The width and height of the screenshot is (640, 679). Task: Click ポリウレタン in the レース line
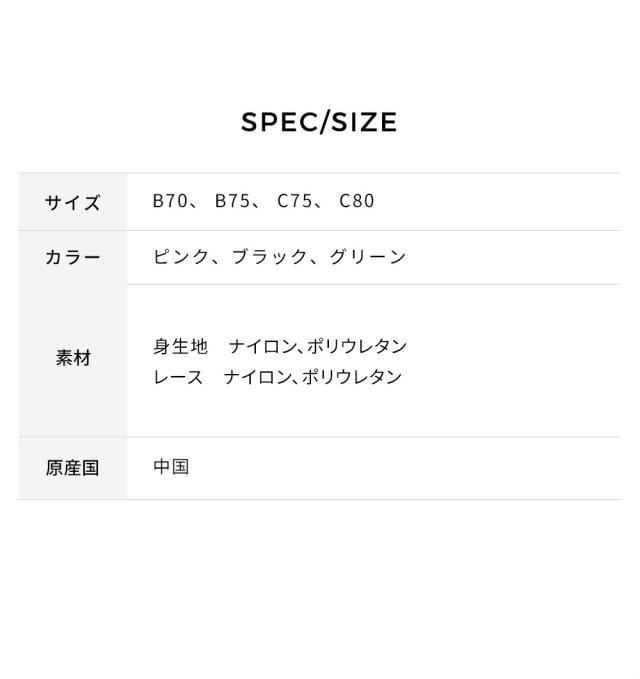(x=352, y=377)
